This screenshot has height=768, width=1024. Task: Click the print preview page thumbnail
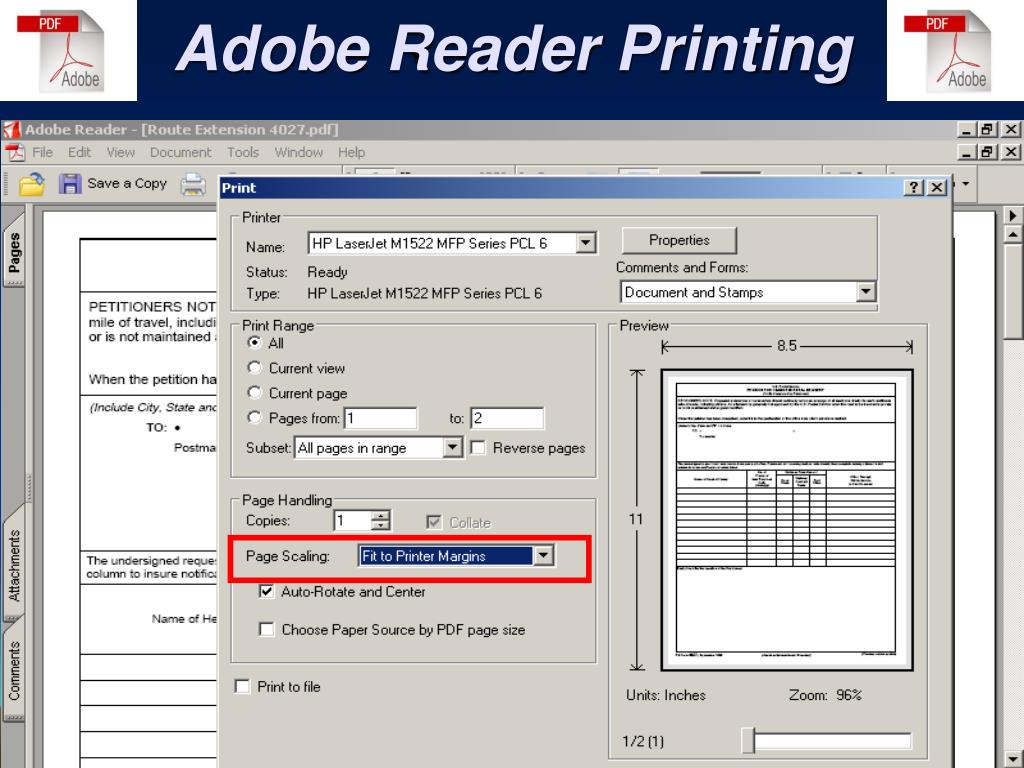pos(787,520)
